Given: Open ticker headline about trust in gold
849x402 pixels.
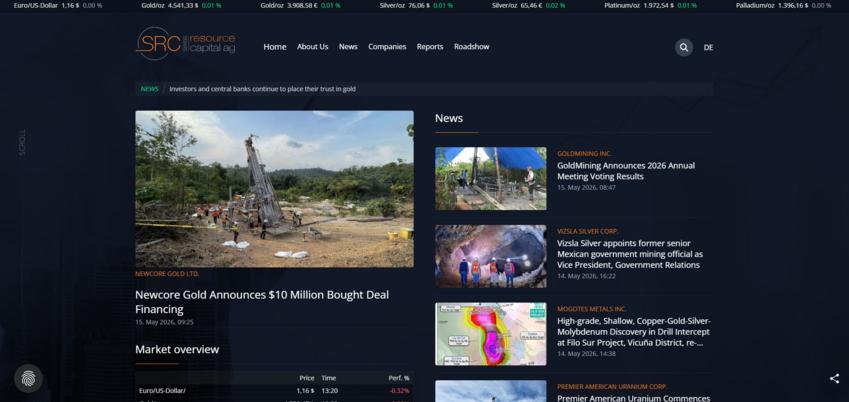Looking at the screenshot, I should [263, 89].
